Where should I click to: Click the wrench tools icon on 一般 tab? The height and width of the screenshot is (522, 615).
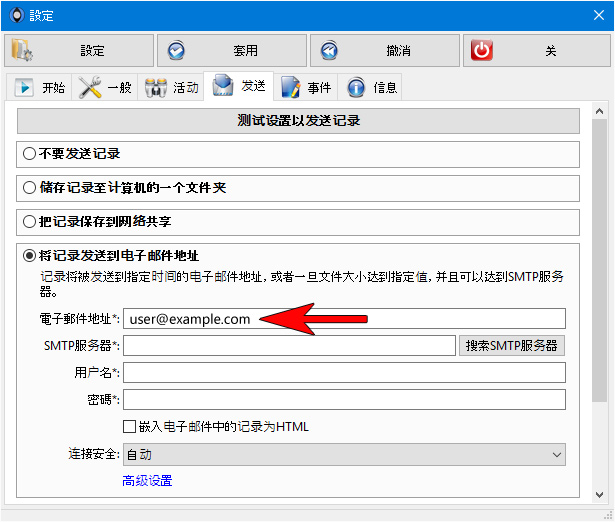(90, 87)
